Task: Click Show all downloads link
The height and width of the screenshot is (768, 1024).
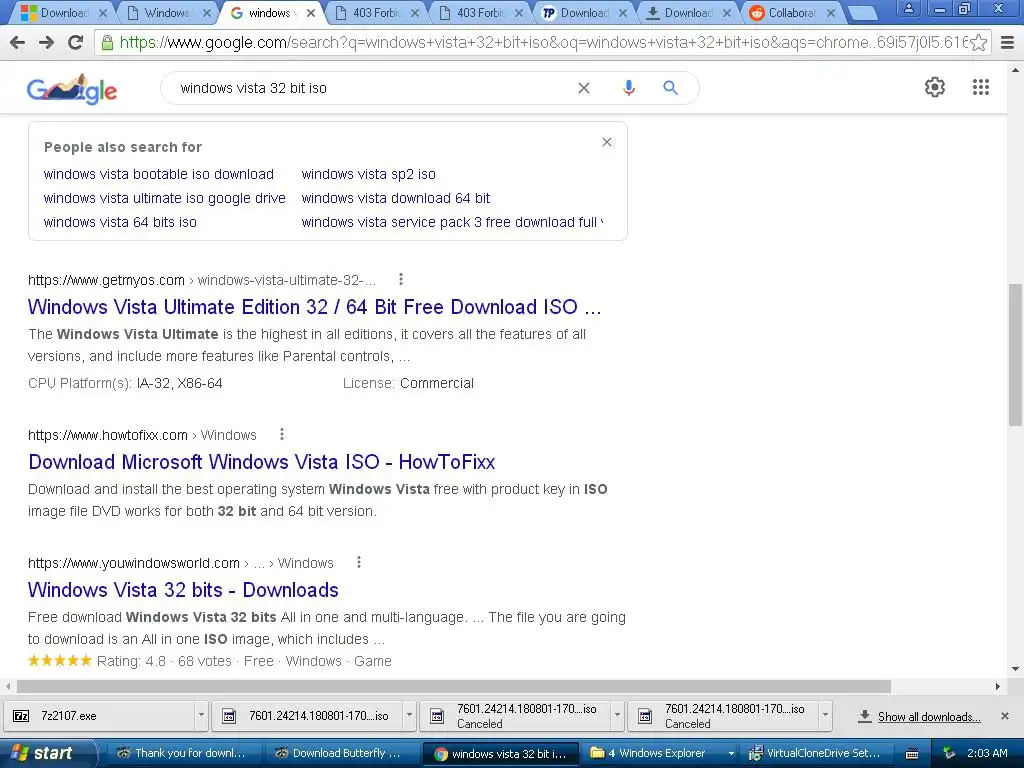Action: click(x=929, y=716)
